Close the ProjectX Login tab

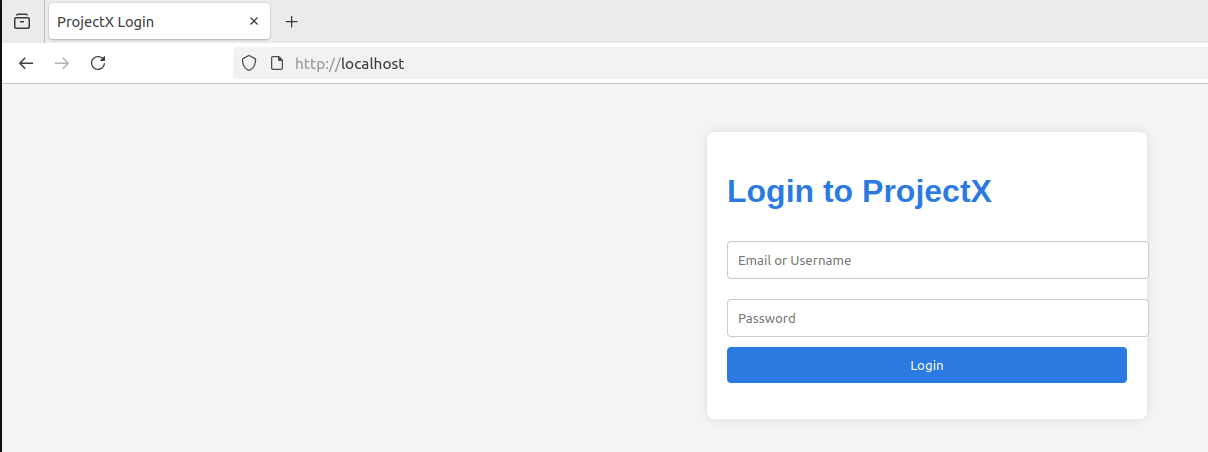[254, 21]
